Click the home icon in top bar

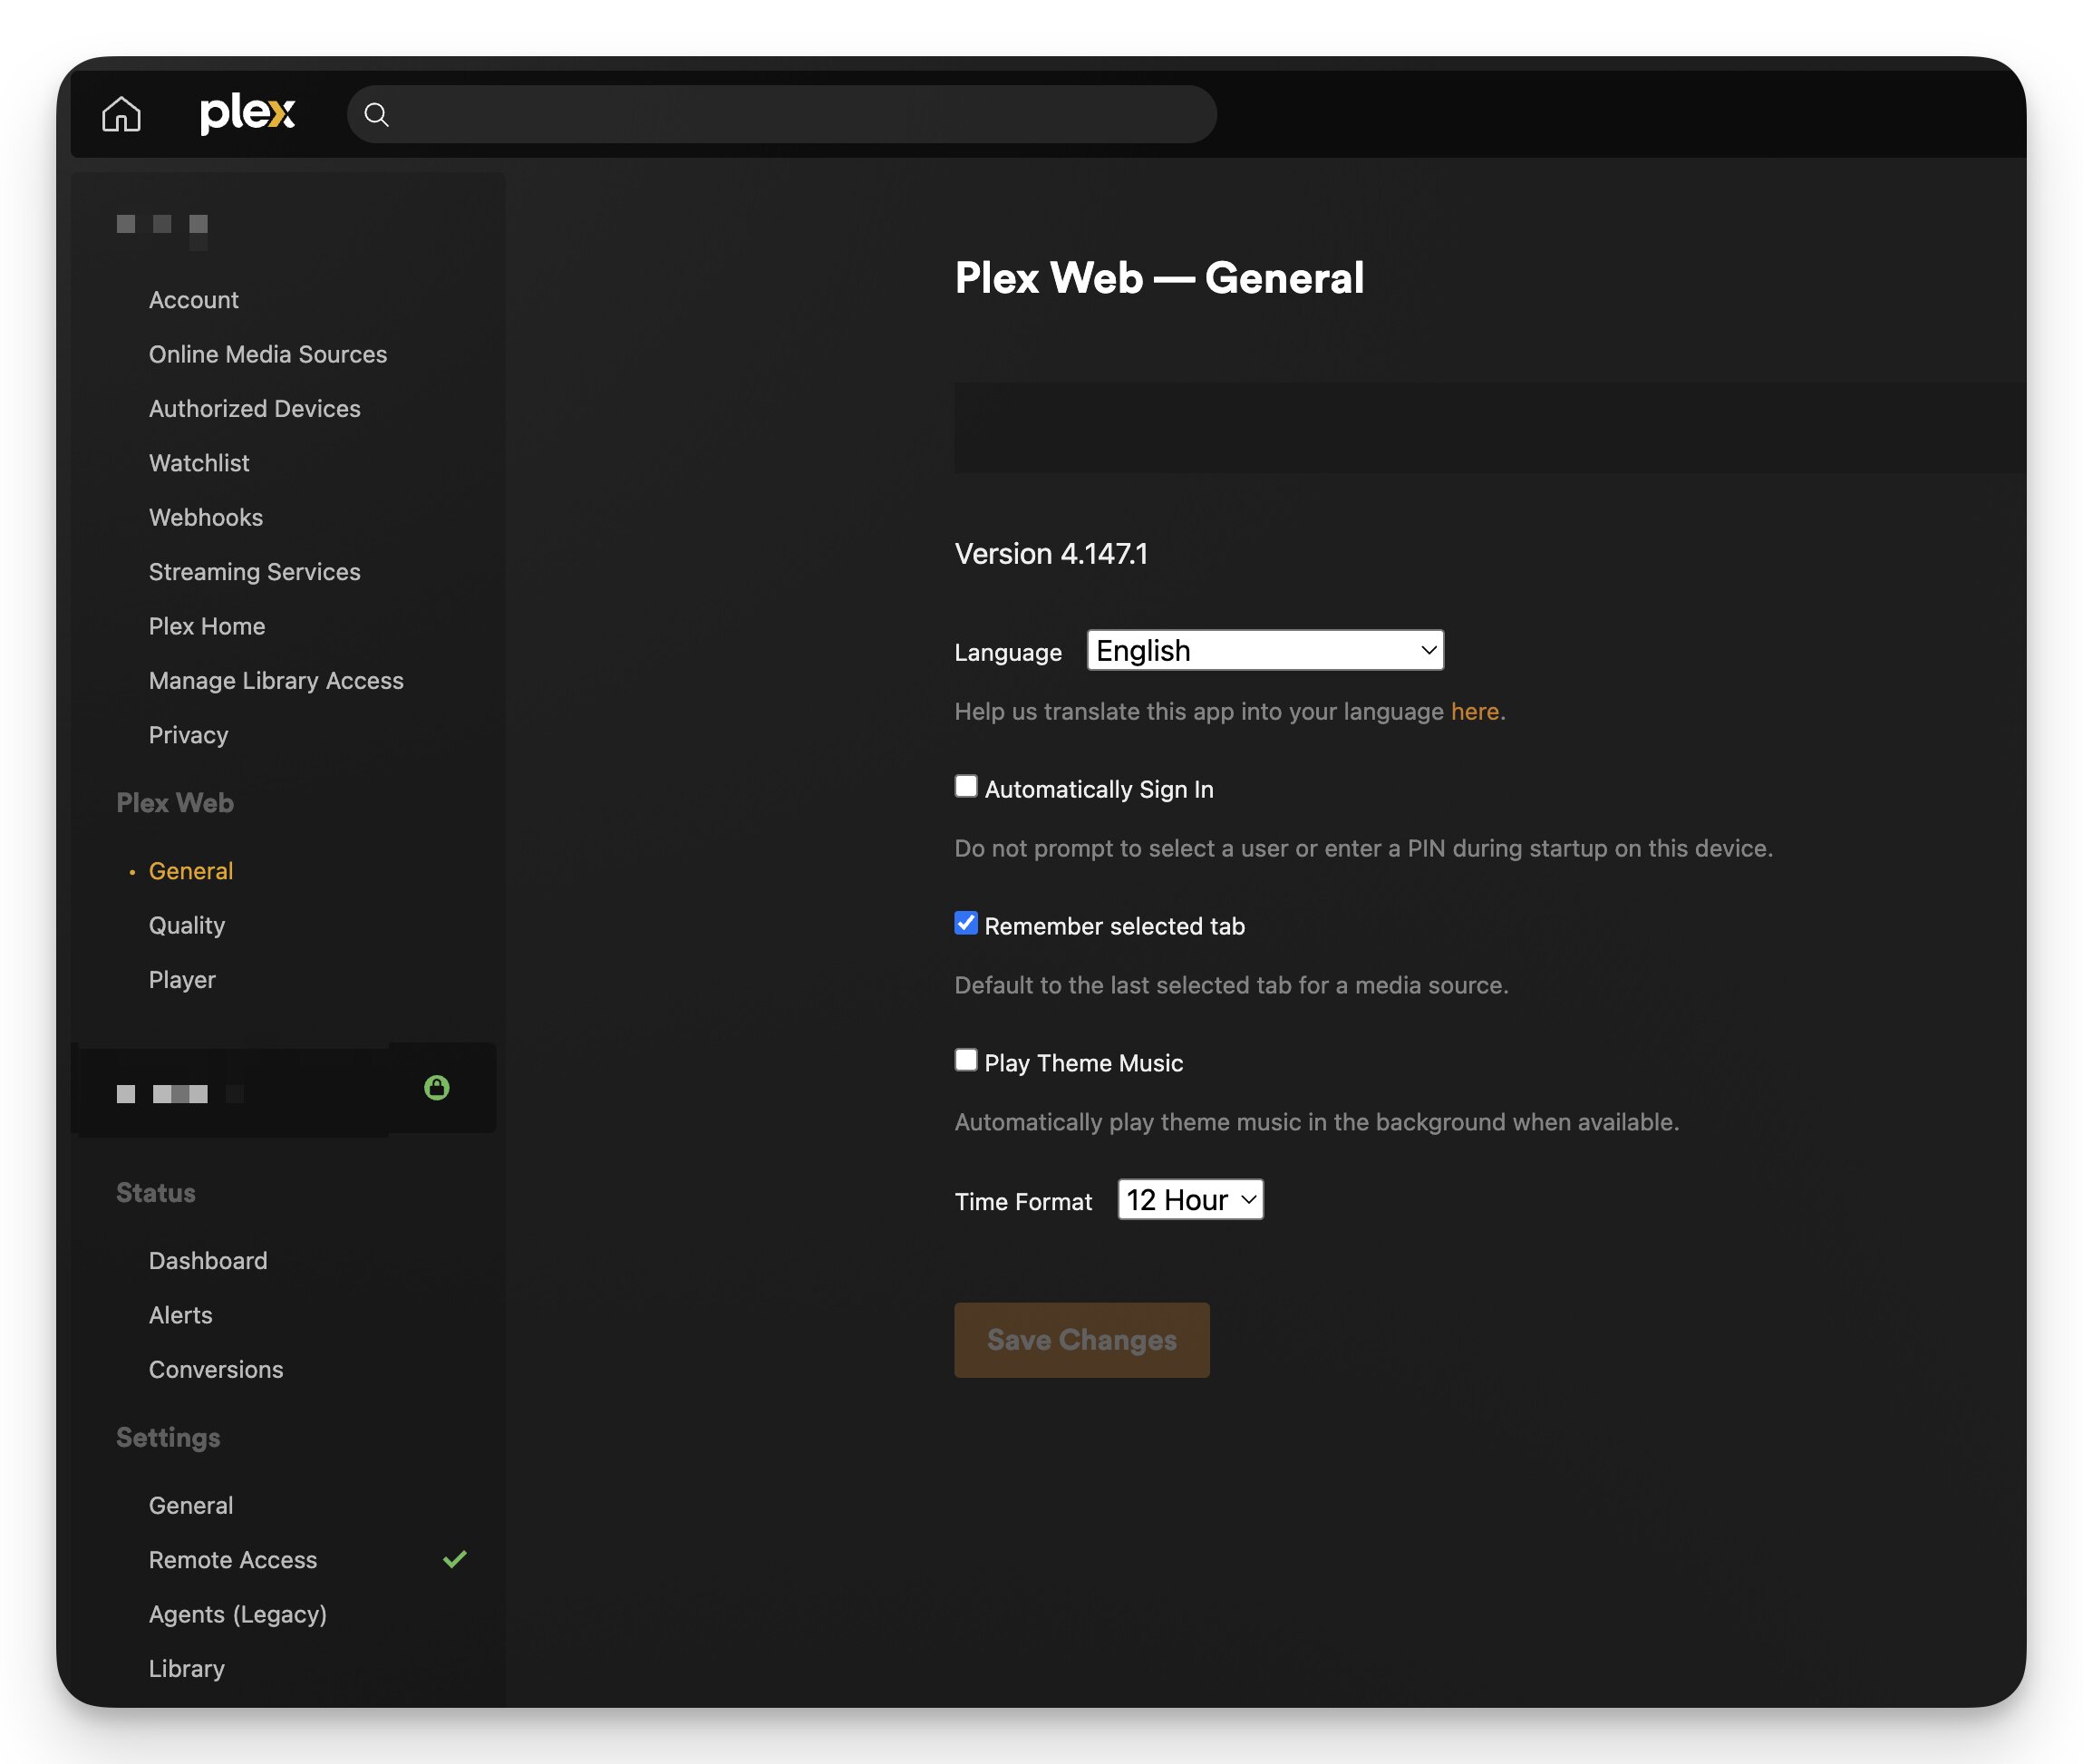tap(121, 114)
